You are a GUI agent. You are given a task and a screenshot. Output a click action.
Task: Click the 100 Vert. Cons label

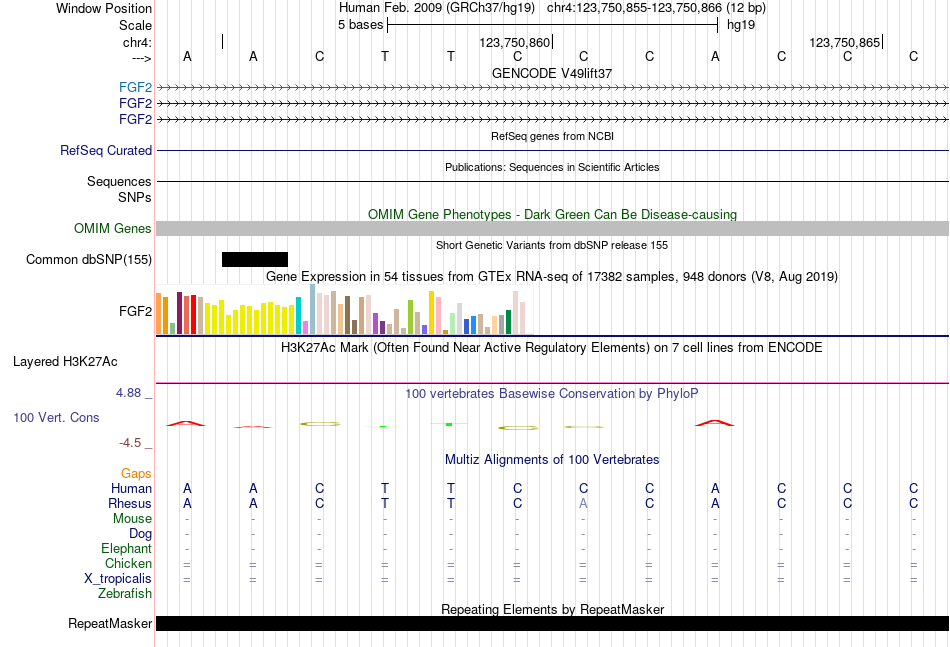click(56, 417)
